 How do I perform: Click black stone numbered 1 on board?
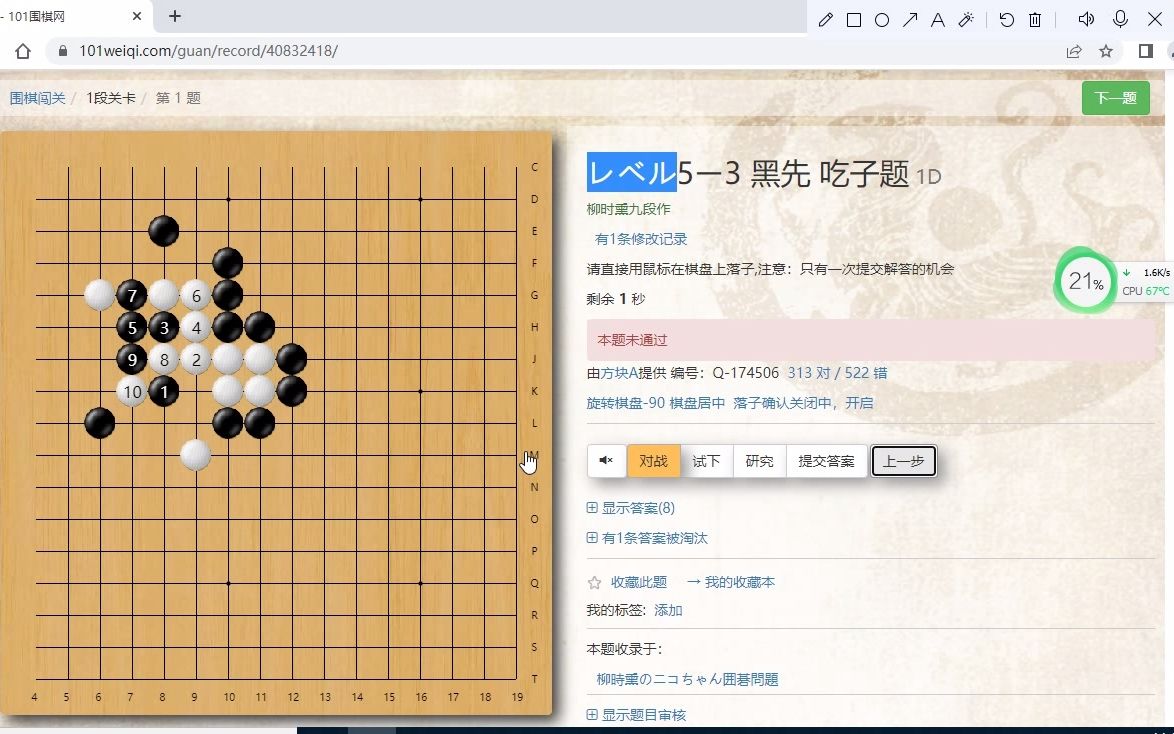pyautogui.click(x=164, y=391)
